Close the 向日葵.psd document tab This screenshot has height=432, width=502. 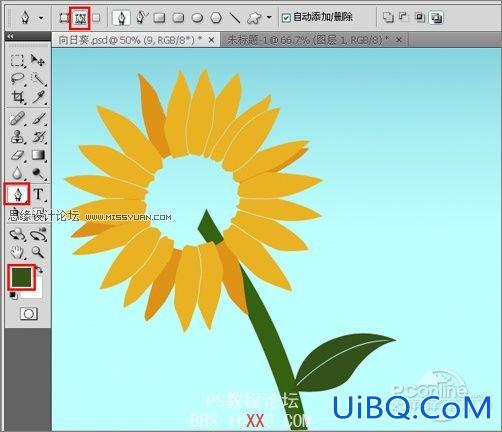[211, 40]
